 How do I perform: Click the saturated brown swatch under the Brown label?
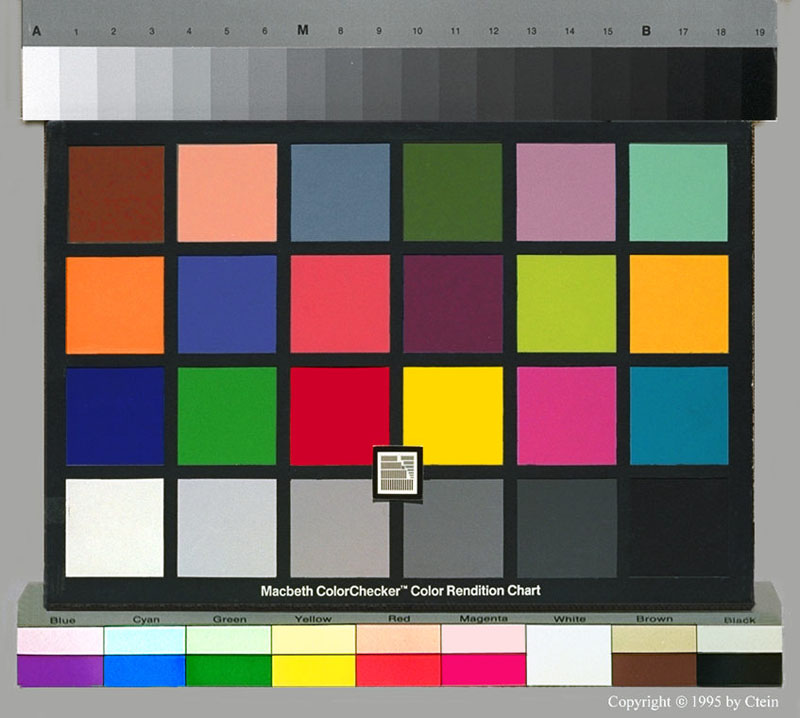click(x=654, y=669)
